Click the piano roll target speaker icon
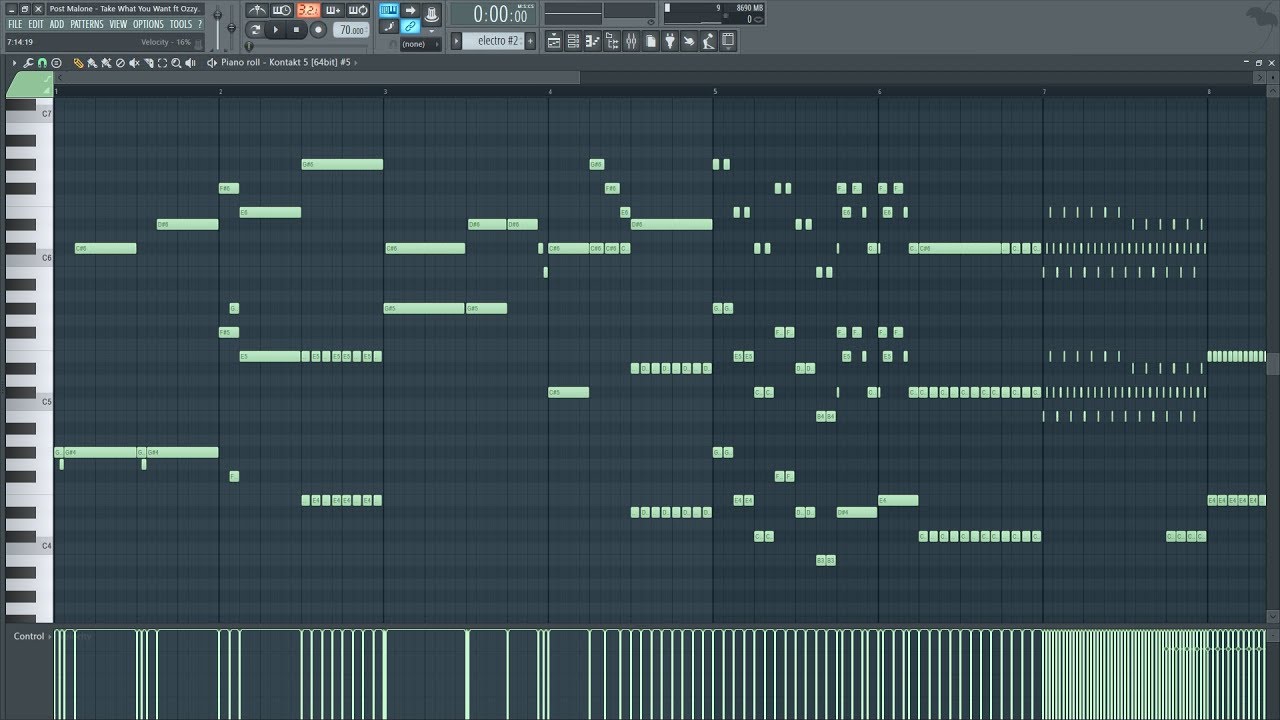 point(212,62)
